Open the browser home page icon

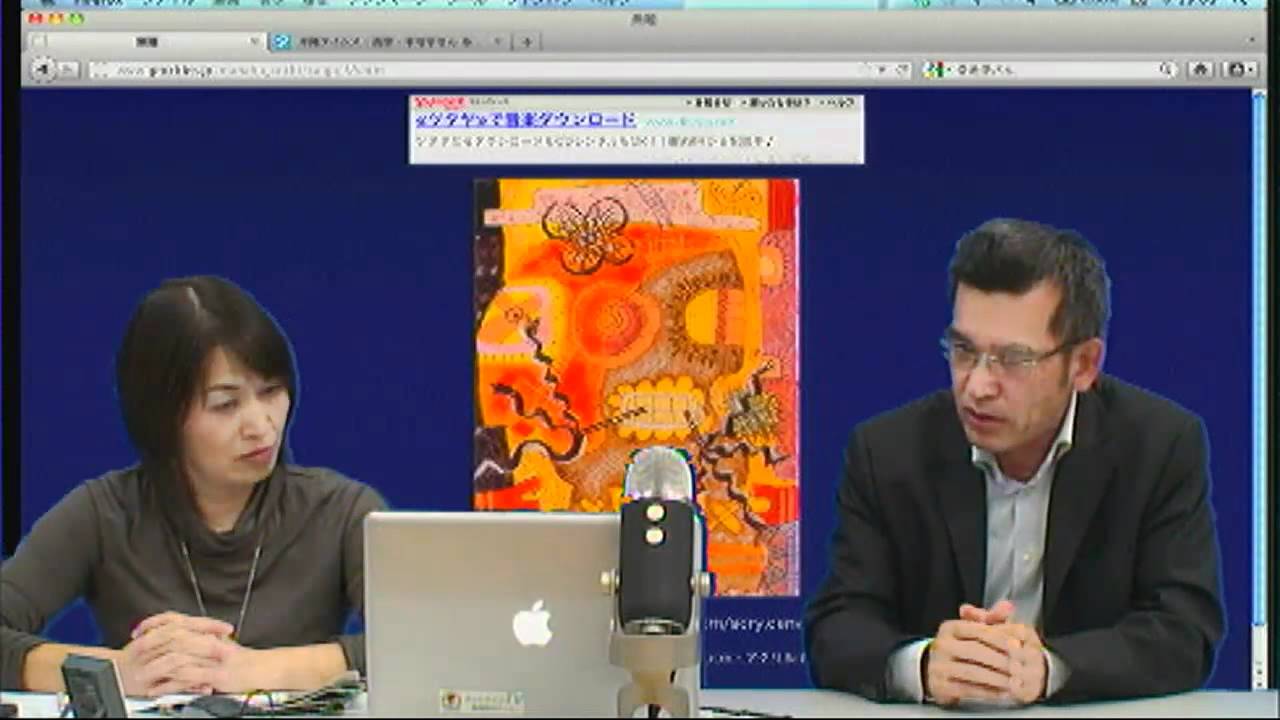click(1202, 70)
